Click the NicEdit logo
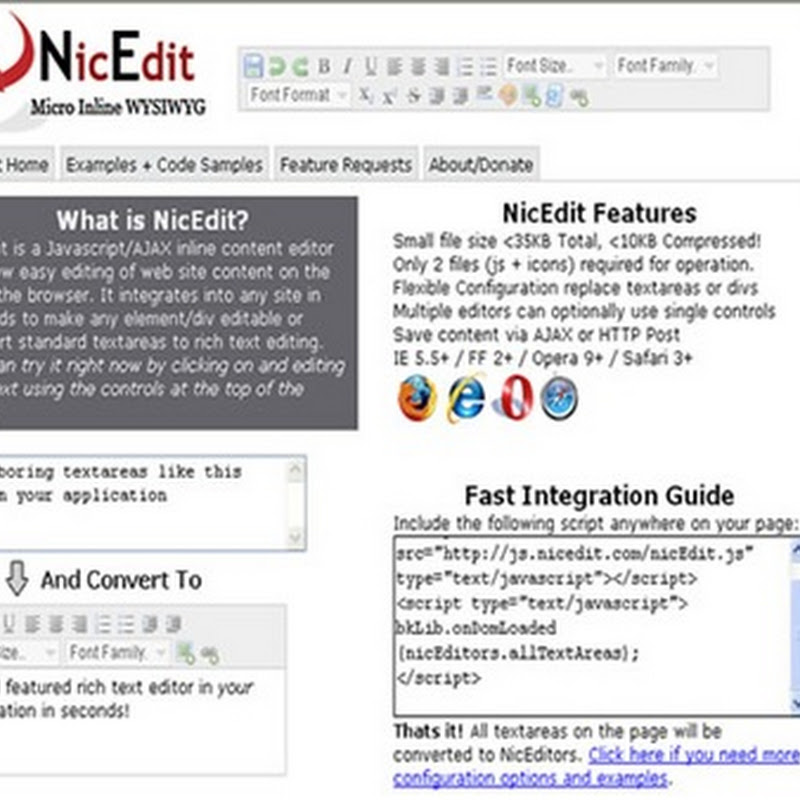 click(x=102, y=64)
